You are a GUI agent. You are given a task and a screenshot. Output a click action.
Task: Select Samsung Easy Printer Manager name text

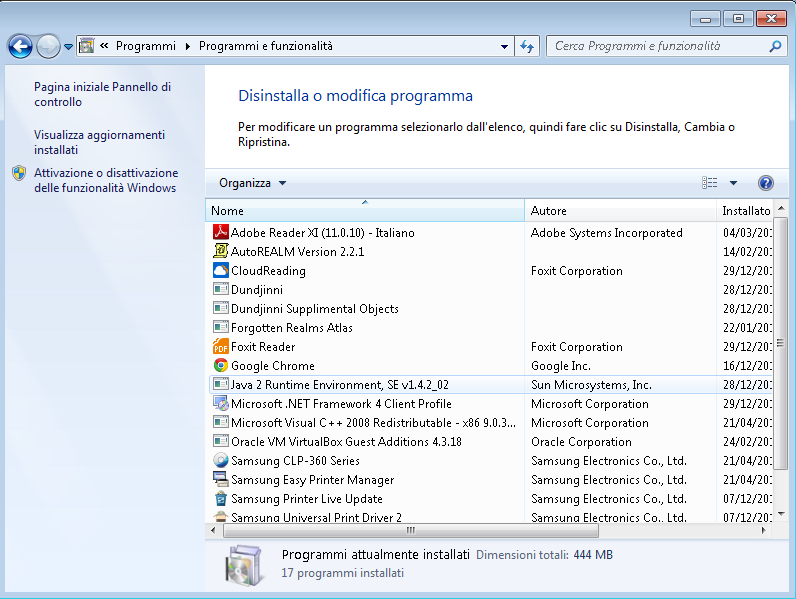click(313, 480)
